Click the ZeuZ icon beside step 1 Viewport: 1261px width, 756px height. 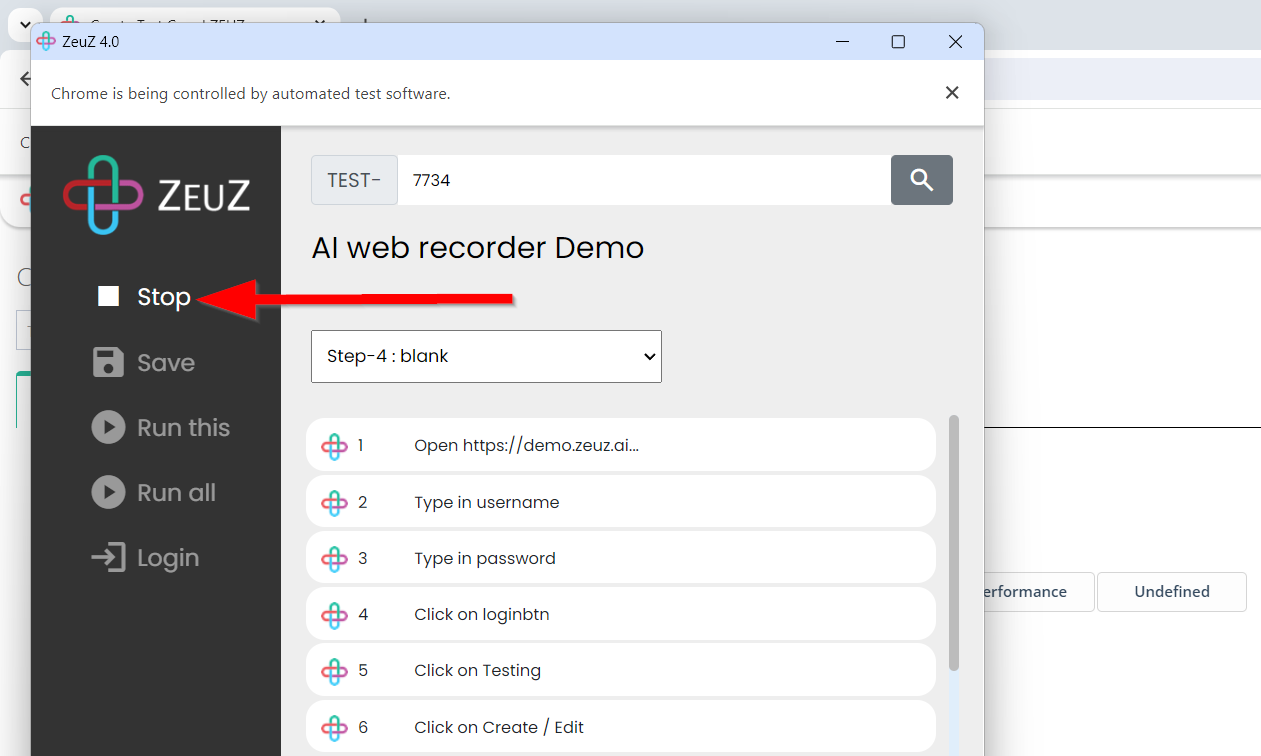point(334,446)
